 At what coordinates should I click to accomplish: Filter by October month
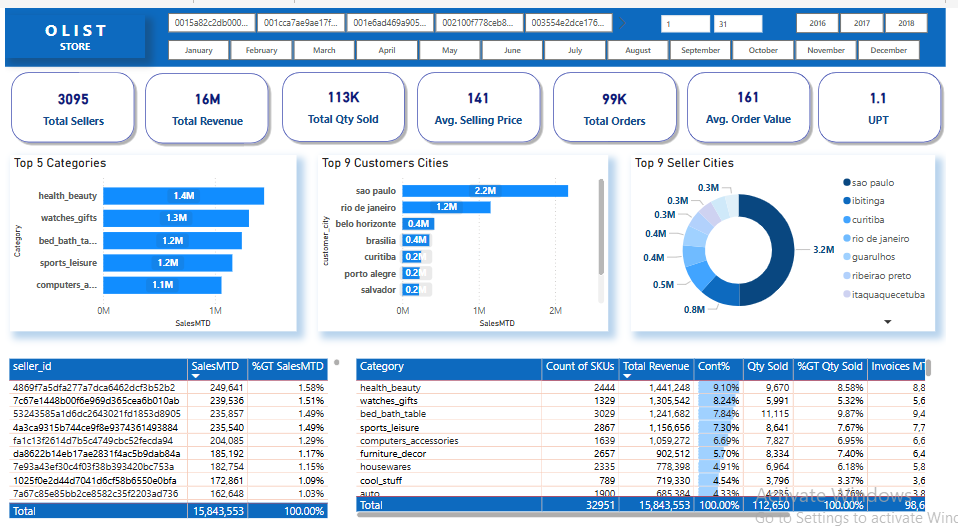point(763,50)
